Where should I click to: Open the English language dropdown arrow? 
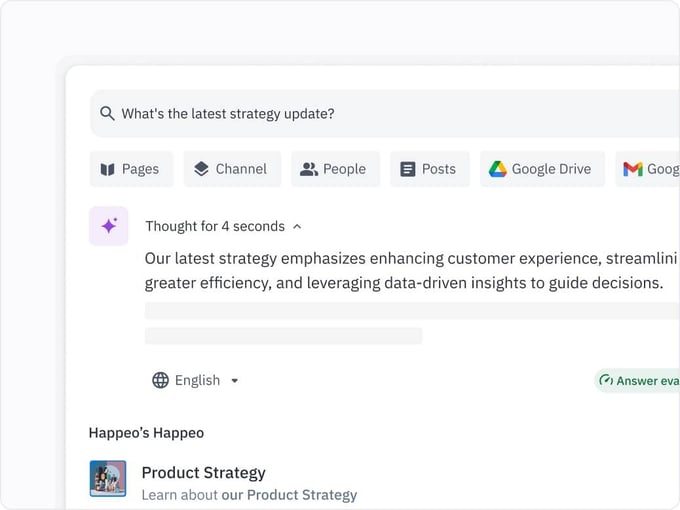(235, 381)
